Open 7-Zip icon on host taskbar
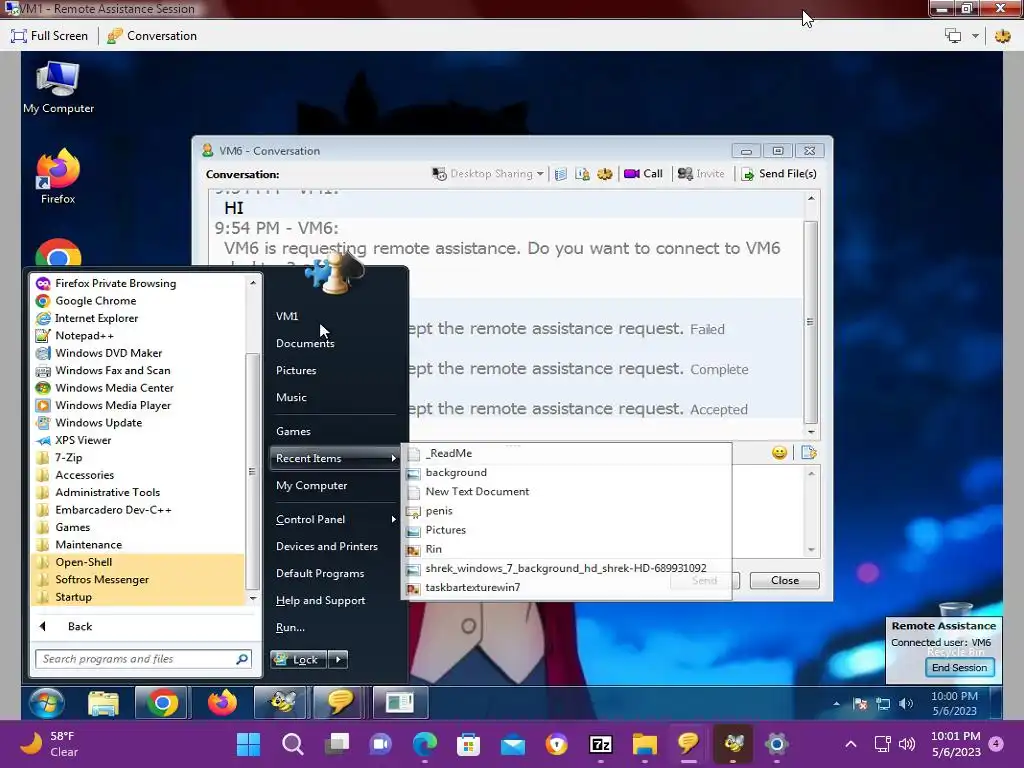The width and height of the screenshot is (1024, 768). tap(600, 744)
